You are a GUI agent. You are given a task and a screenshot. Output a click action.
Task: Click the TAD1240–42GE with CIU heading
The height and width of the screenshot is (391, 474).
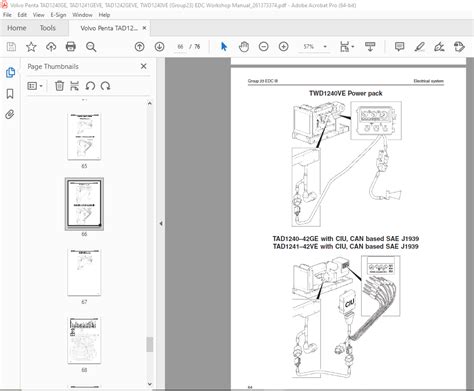point(346,239)
